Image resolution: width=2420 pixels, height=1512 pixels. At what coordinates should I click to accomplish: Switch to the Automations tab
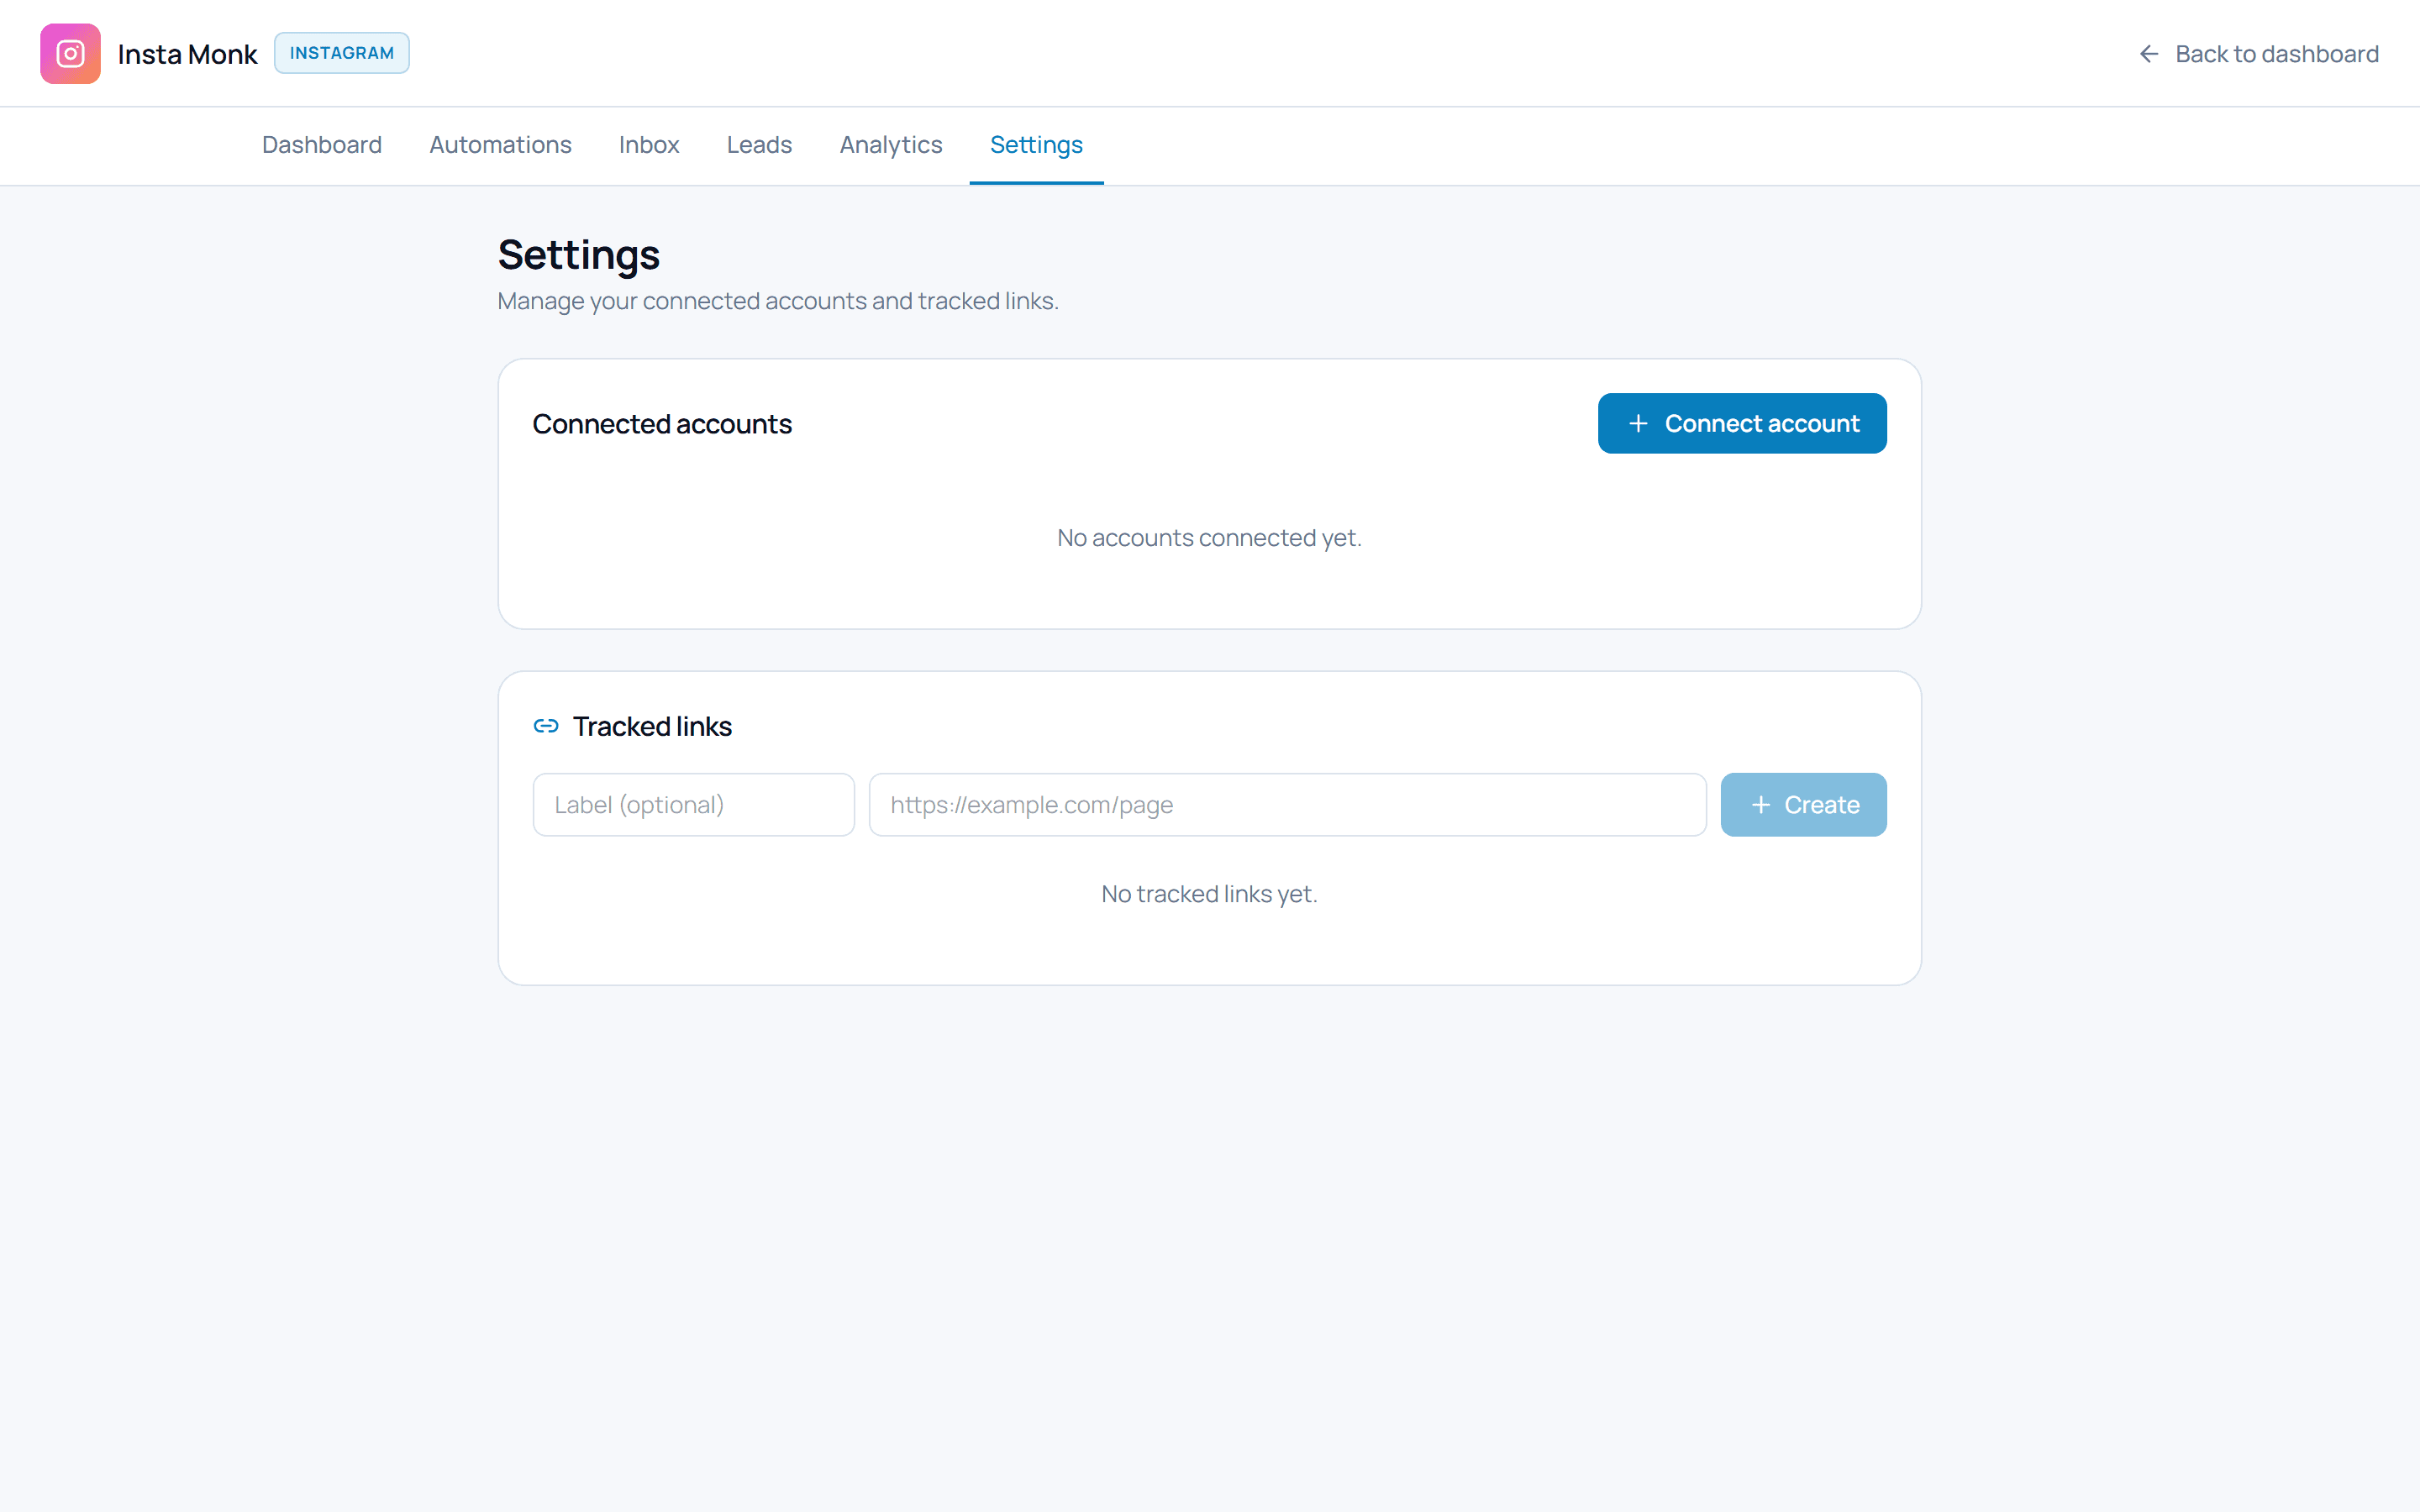point(500,145)
